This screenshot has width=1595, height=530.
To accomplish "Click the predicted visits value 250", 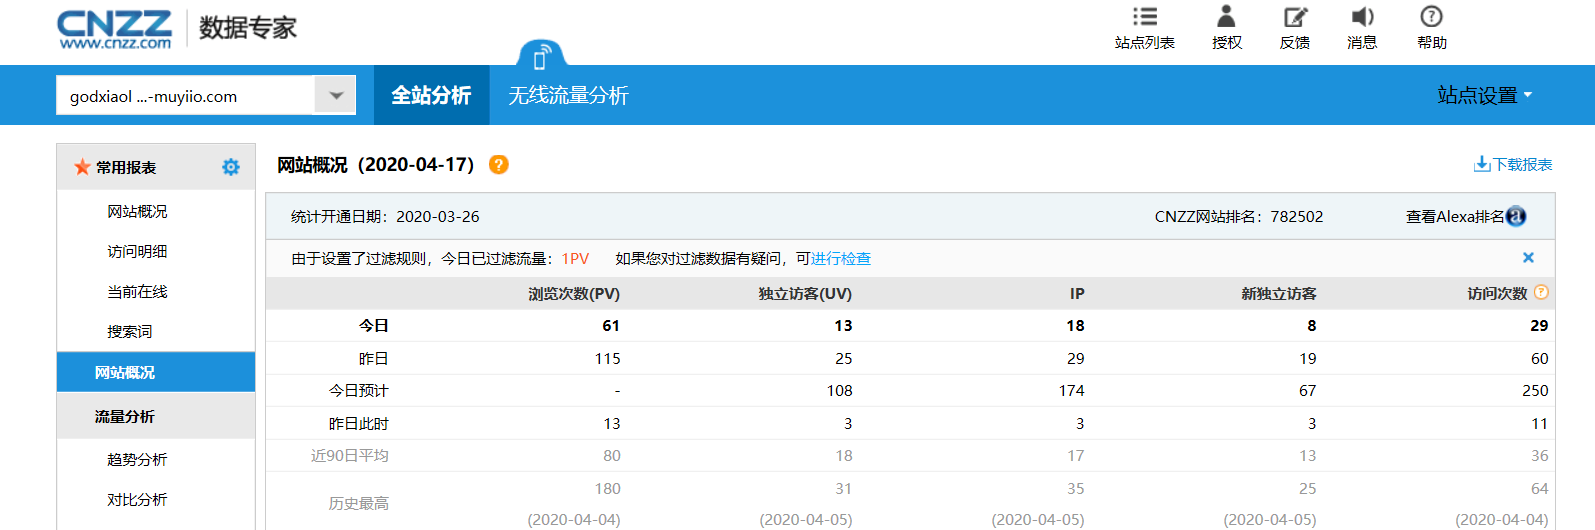I will (x=1535, y=390).
